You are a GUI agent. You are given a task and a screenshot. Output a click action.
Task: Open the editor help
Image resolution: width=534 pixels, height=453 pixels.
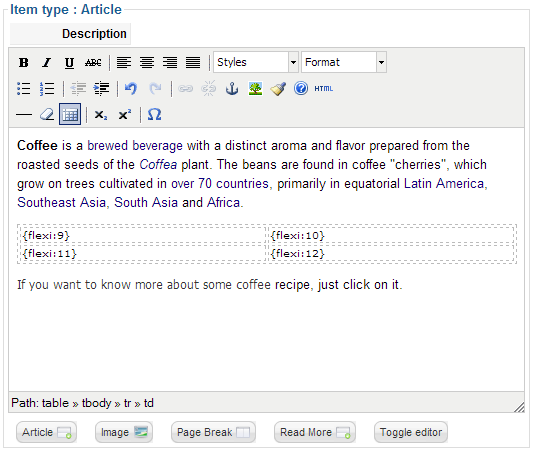[301, 89]
